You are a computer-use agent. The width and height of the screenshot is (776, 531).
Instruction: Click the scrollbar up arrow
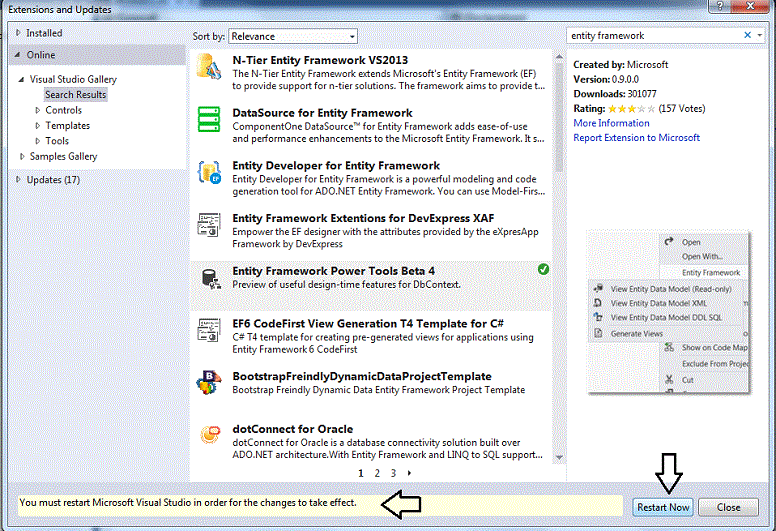(559, 57)
